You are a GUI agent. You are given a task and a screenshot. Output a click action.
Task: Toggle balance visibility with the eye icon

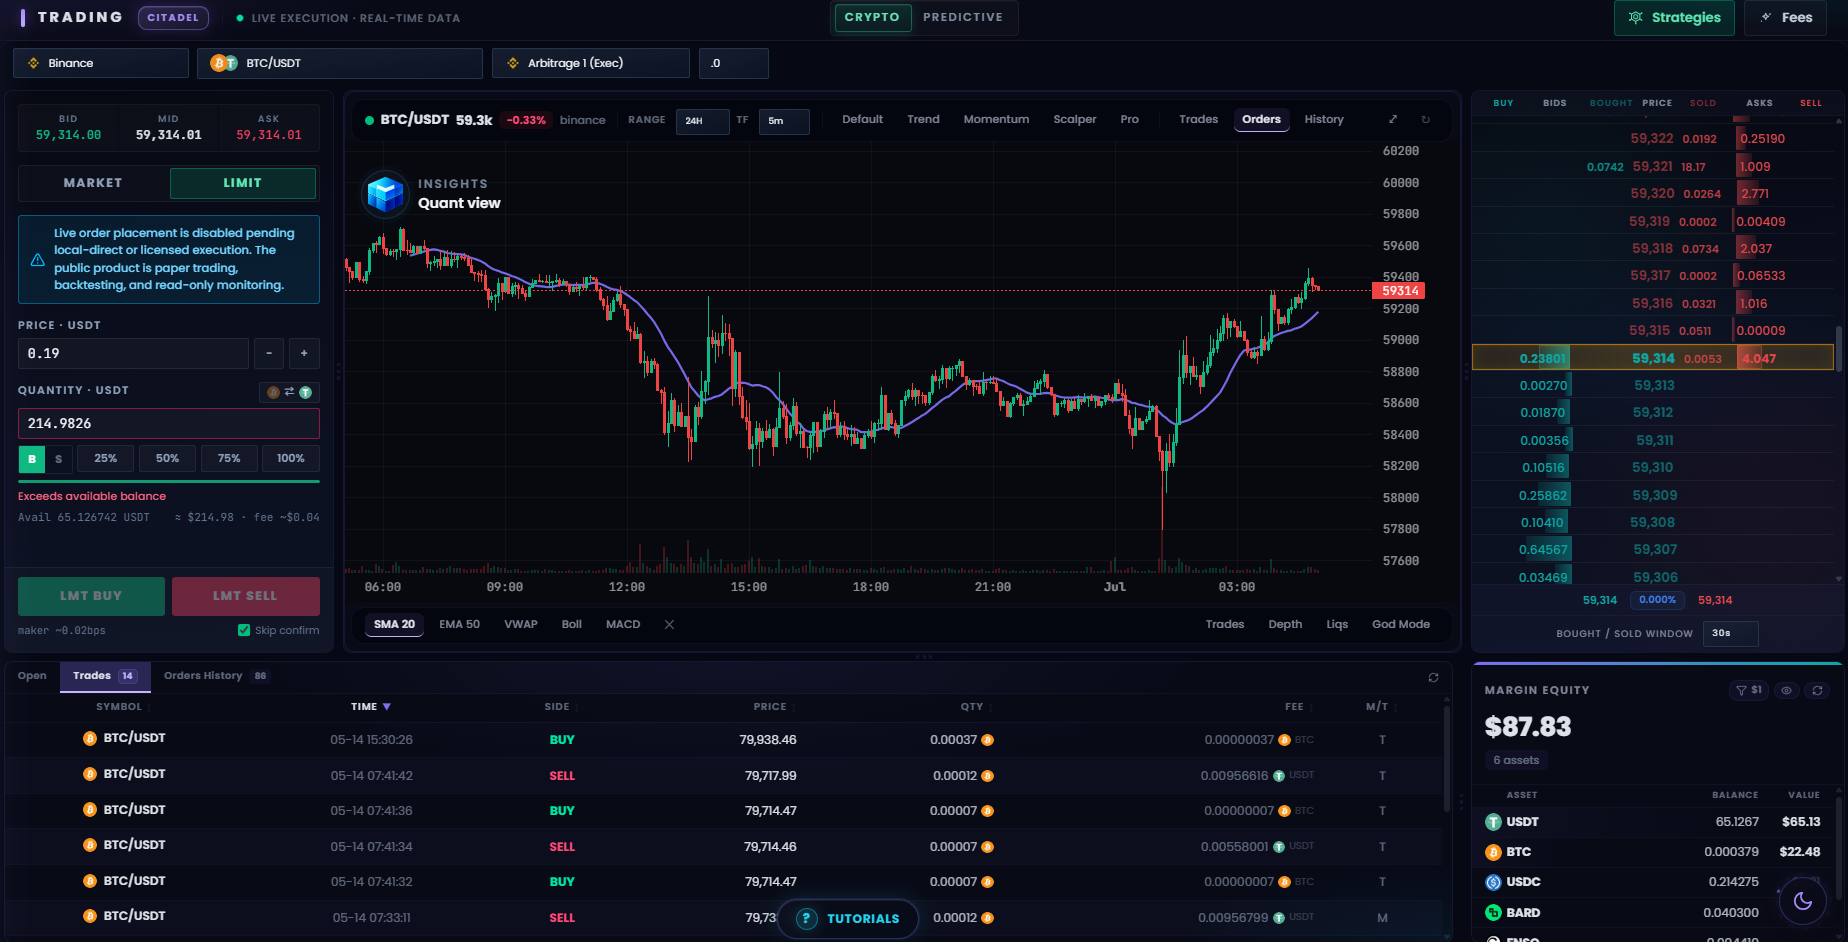point(1786,690)
